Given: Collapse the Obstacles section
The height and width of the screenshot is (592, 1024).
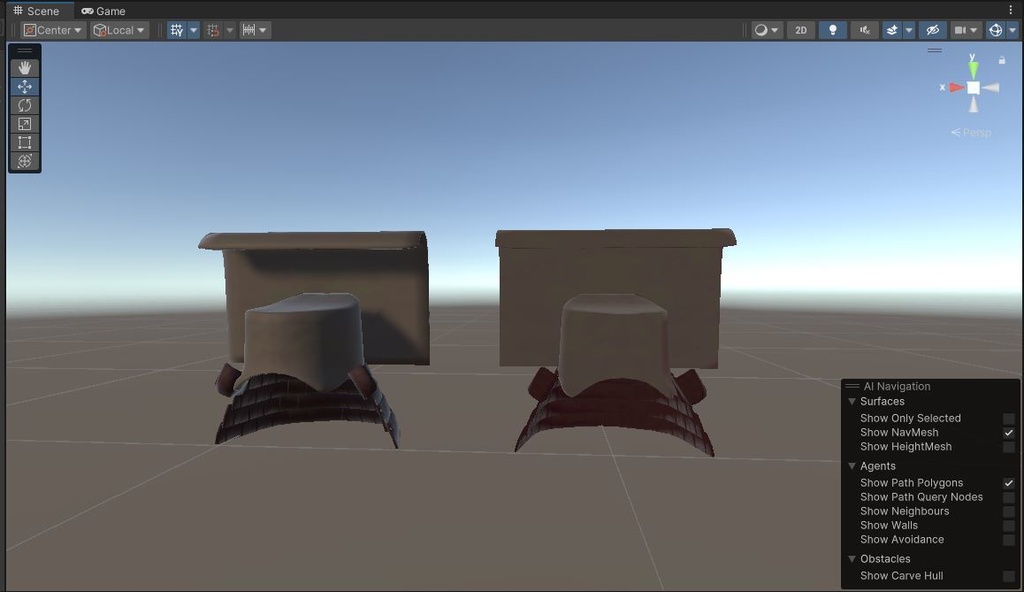Looking at the screenshot, I should pos(852,559).
